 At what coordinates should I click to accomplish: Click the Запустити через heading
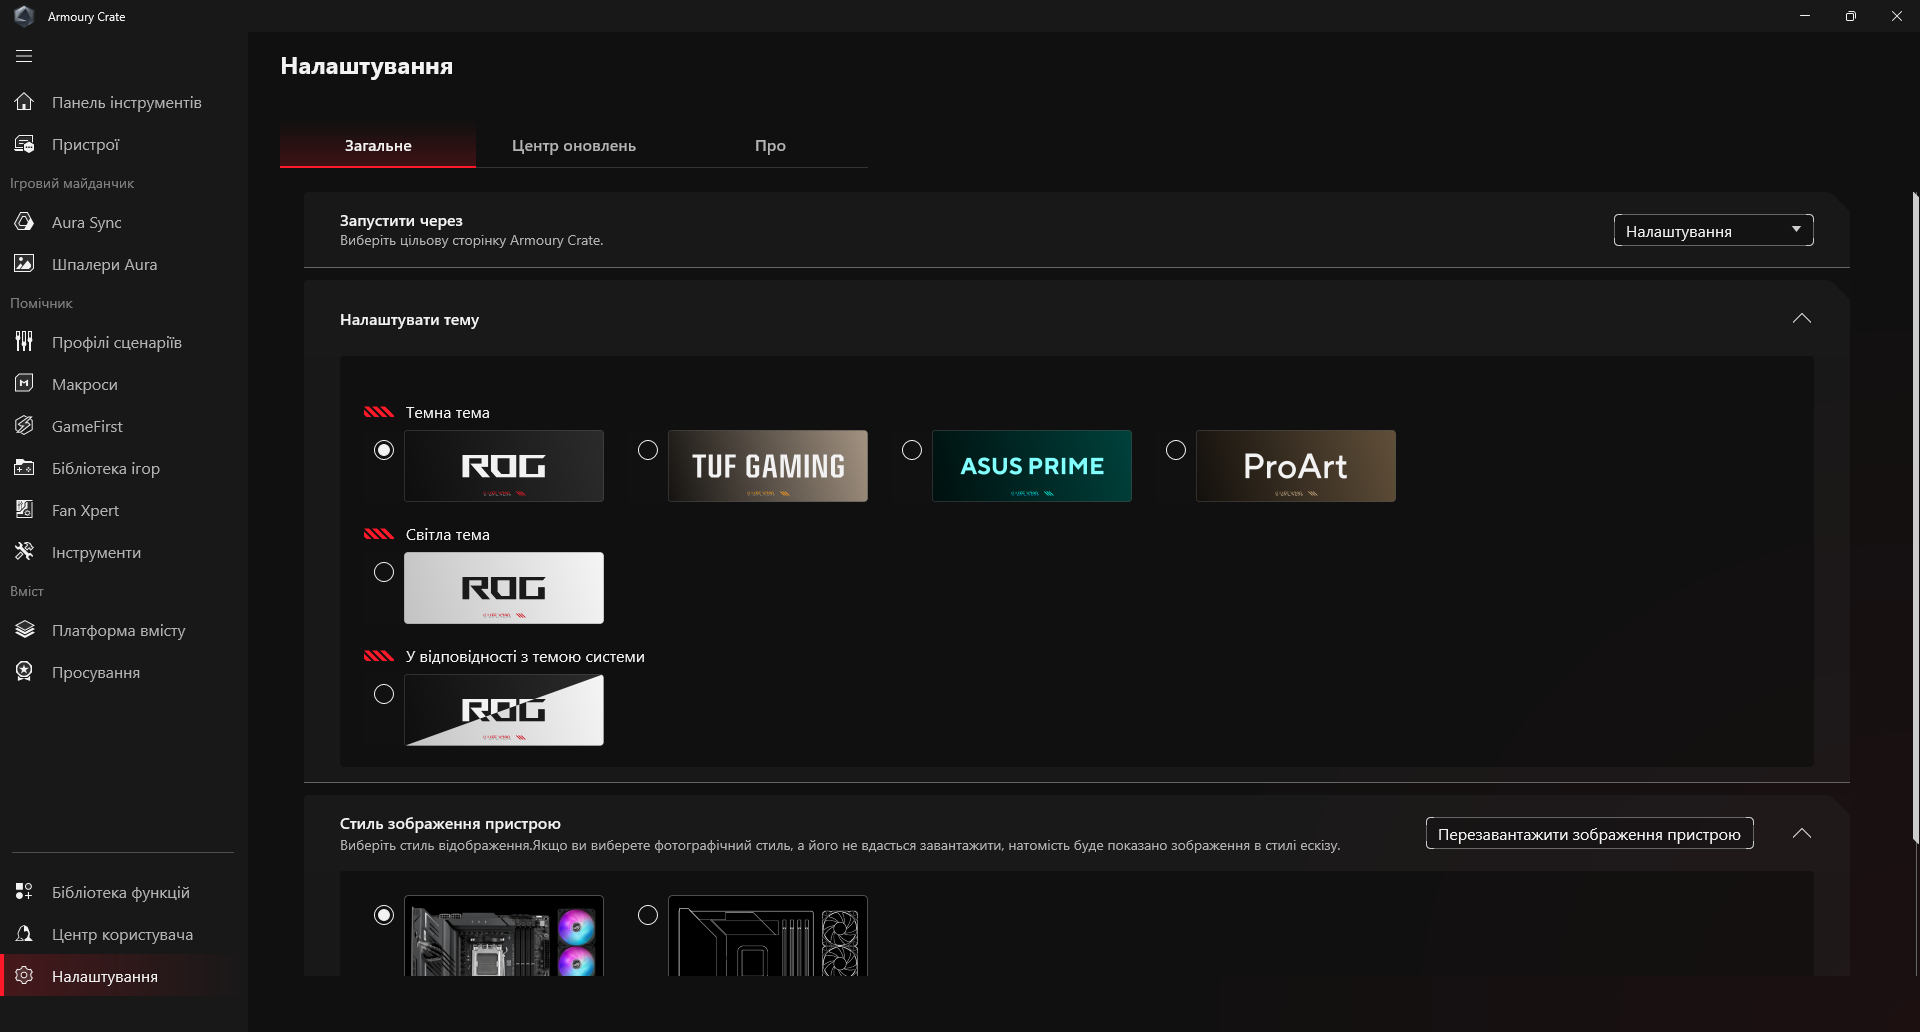pyautogui.click(x=401, y=221)
